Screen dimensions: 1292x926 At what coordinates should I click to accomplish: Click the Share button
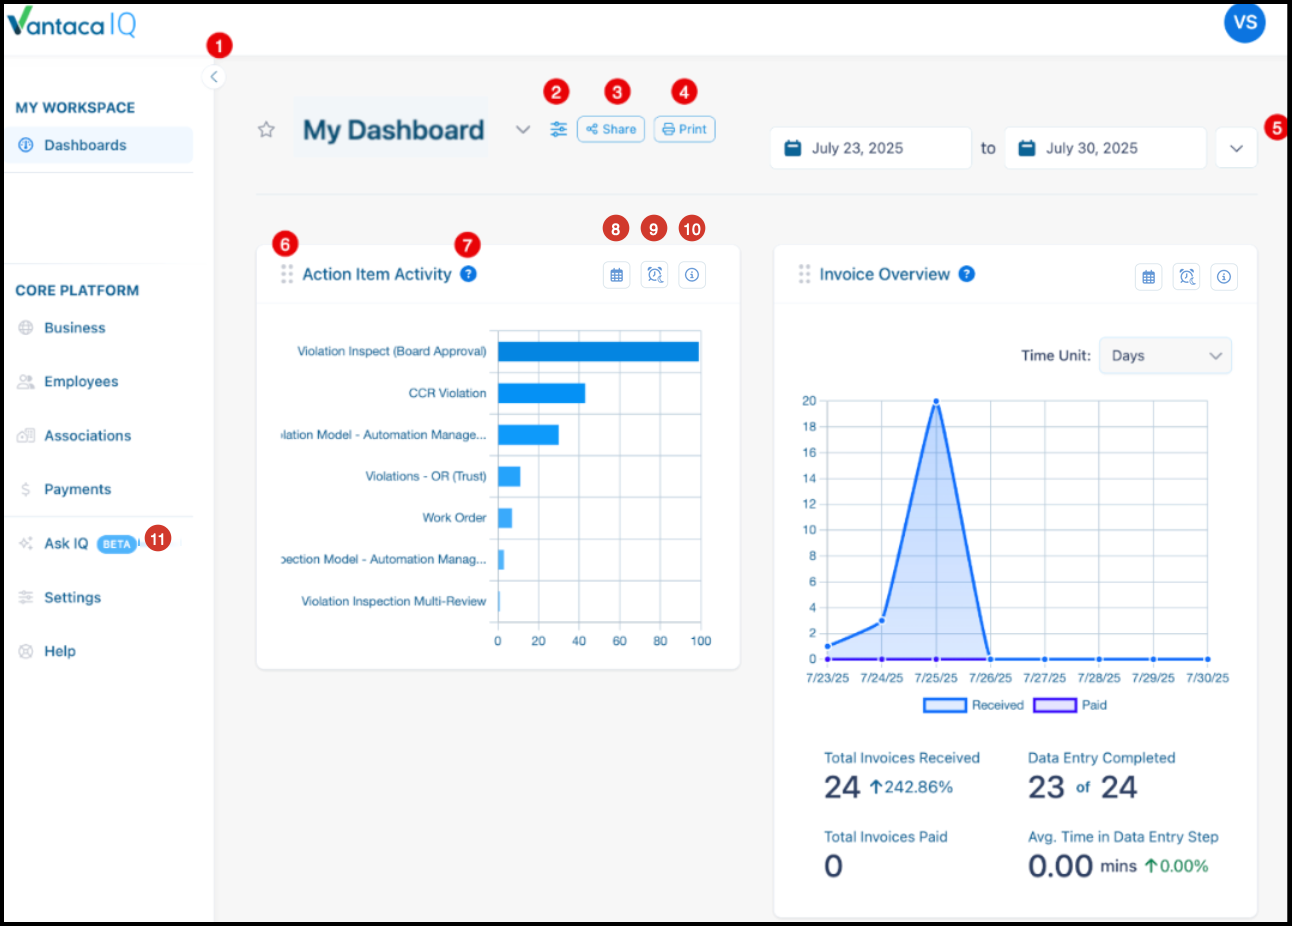point(611,129)
